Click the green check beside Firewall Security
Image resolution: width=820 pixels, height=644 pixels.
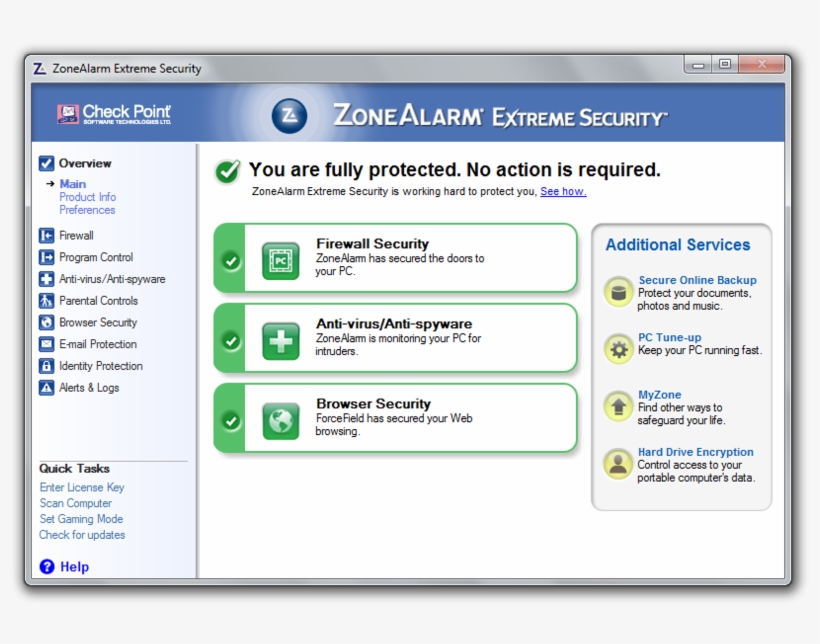(x=231, y=261)
